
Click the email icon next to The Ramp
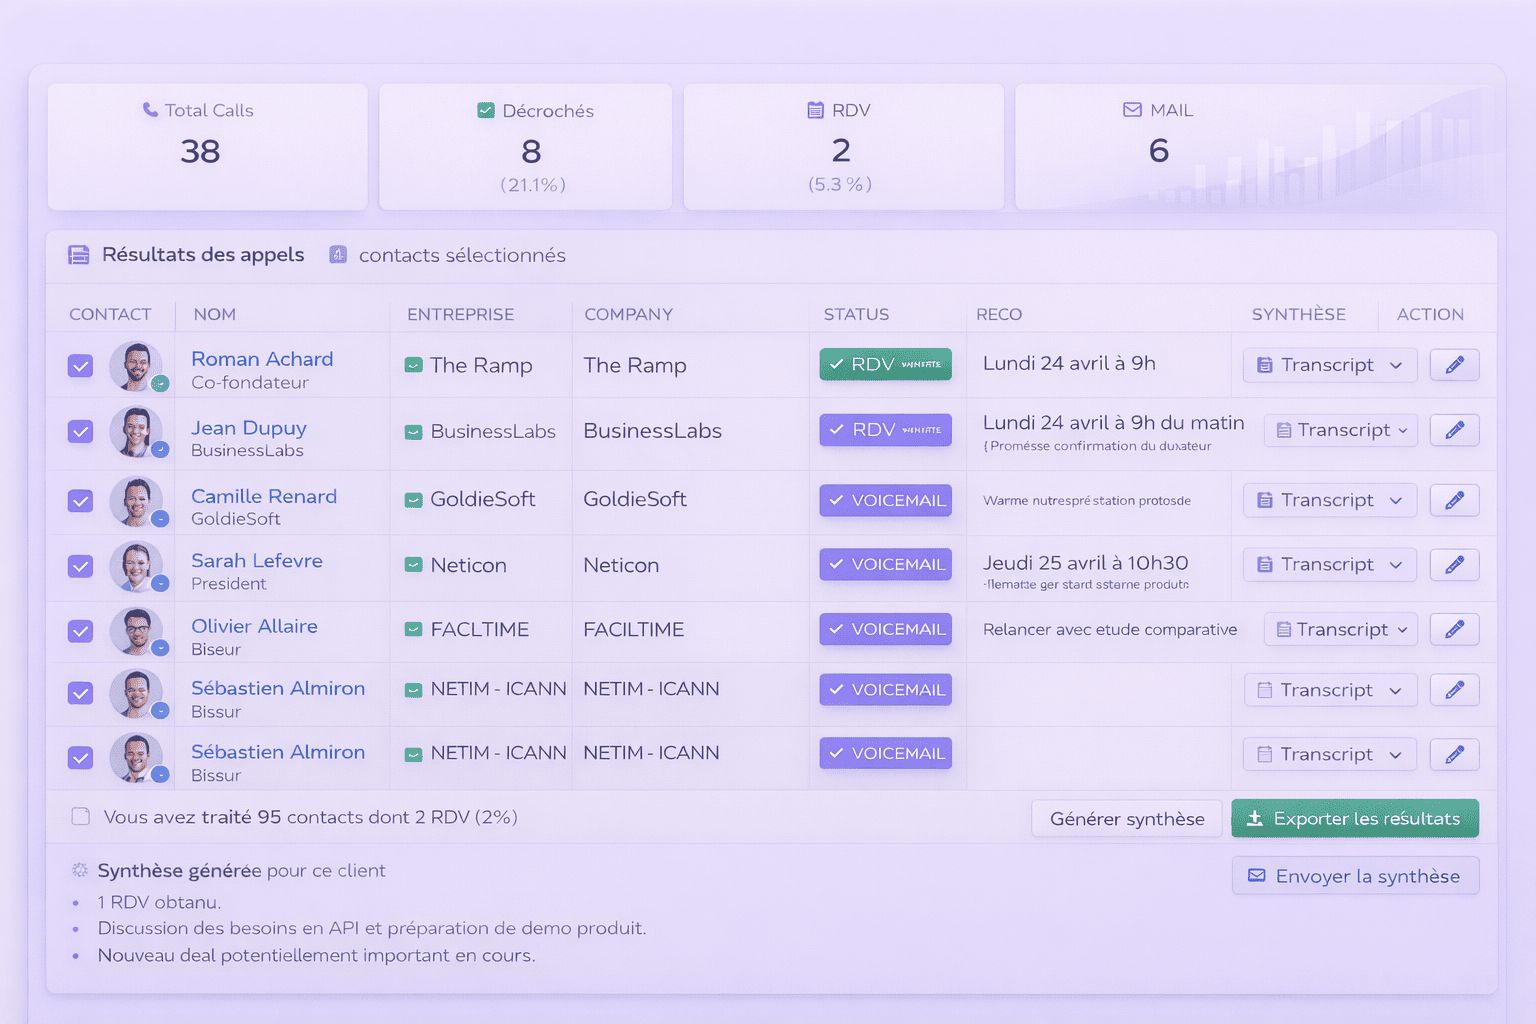[413, 365]
